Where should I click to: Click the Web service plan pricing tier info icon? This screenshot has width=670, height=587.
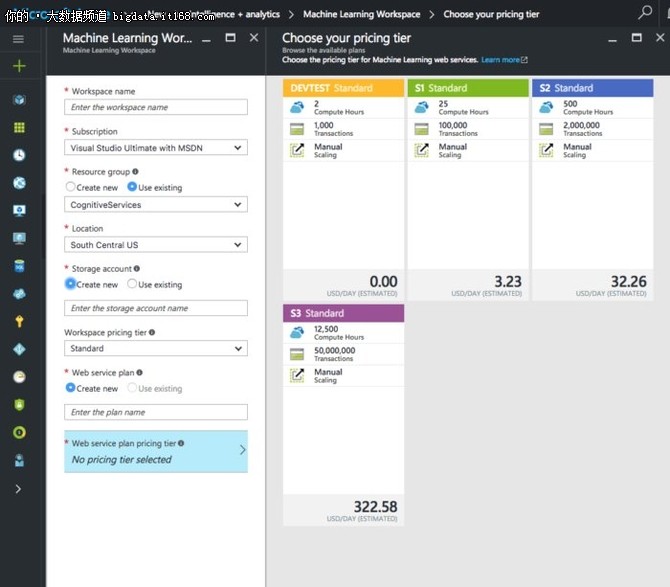[181, 443]
